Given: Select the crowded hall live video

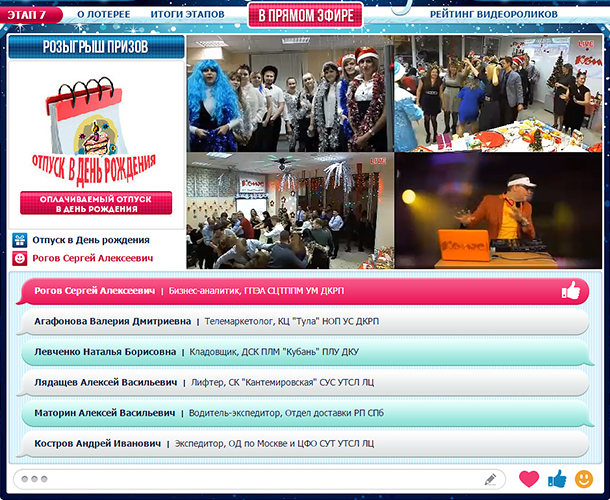Looking at the screenshot, I should (290, 211).
